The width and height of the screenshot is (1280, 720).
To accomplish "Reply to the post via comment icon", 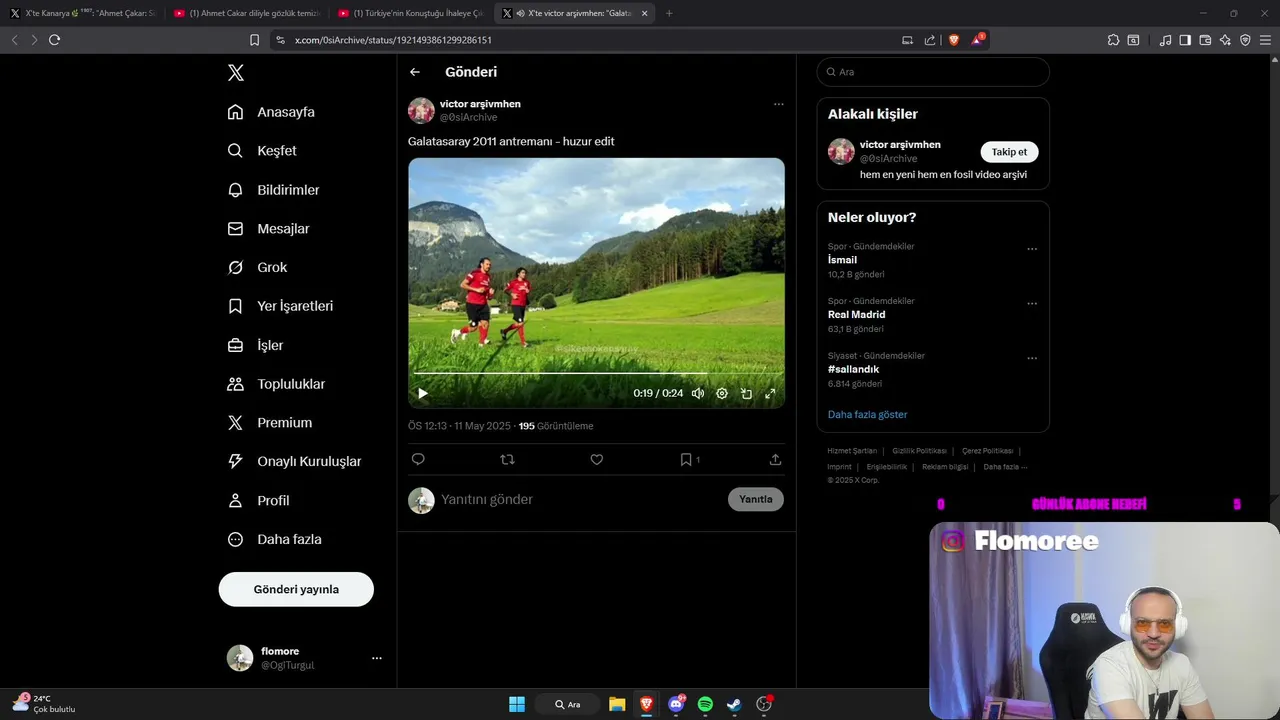I will pos(418,459).
